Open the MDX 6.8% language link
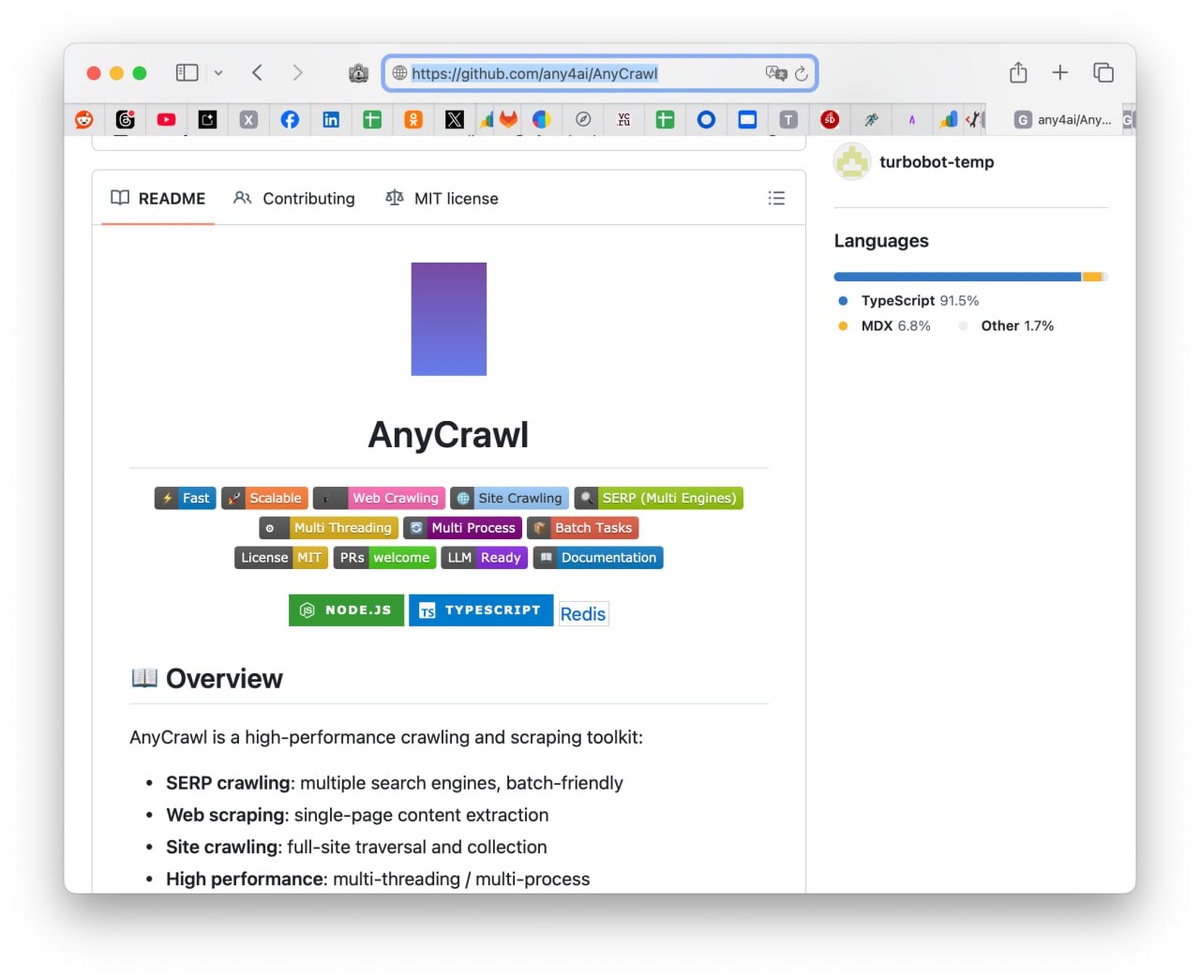The image size is (1200, 978). click(x=884, y=326)
